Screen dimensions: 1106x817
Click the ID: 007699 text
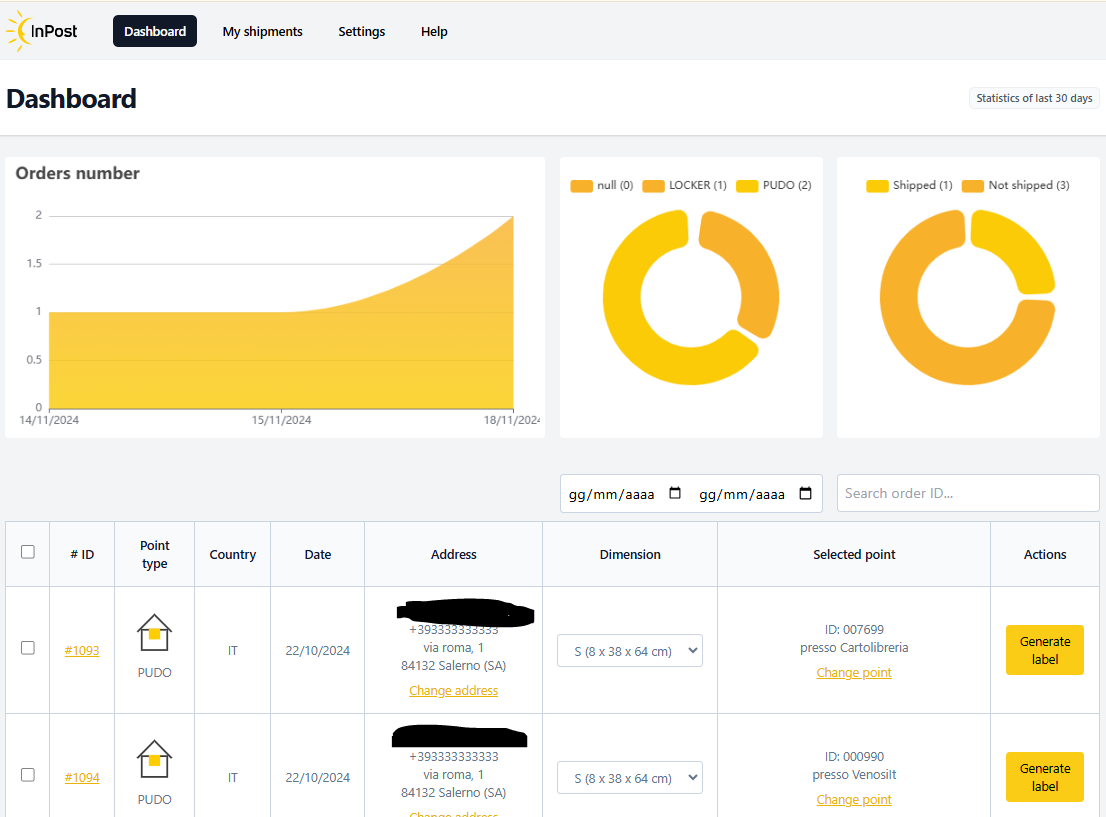point(854,629)
